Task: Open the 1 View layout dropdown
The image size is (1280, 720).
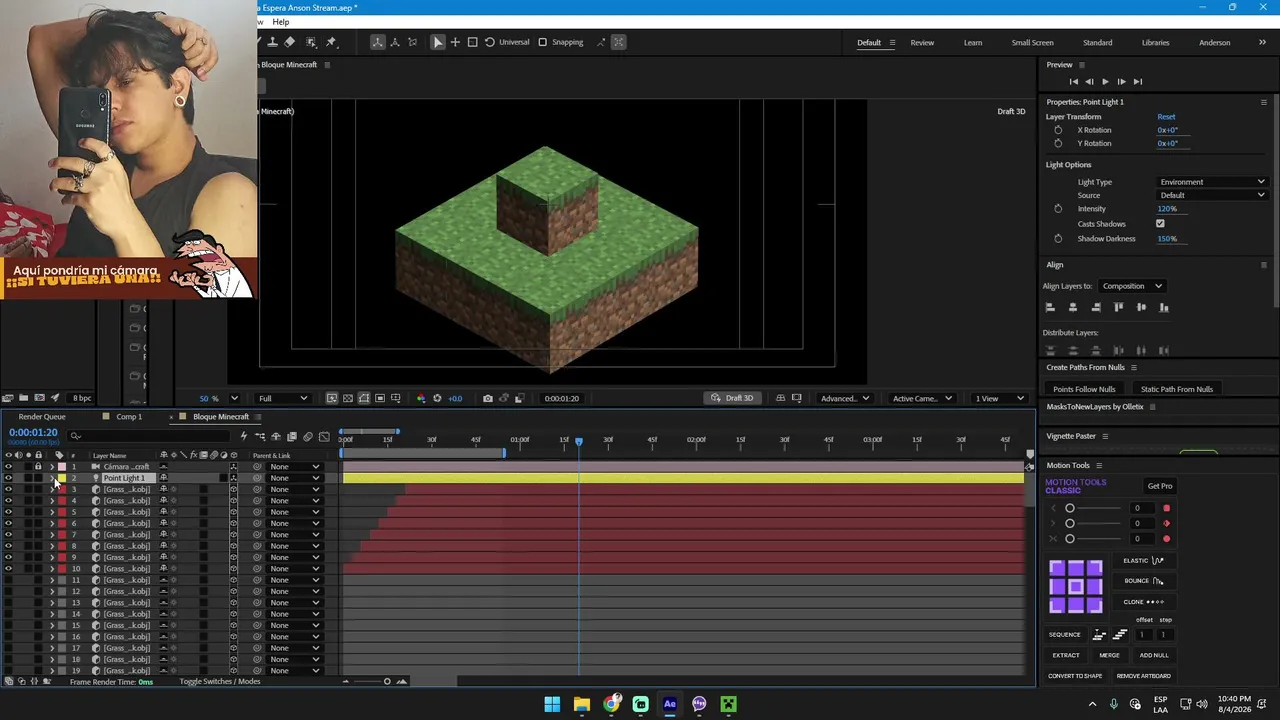Action: pos(1000,399)
